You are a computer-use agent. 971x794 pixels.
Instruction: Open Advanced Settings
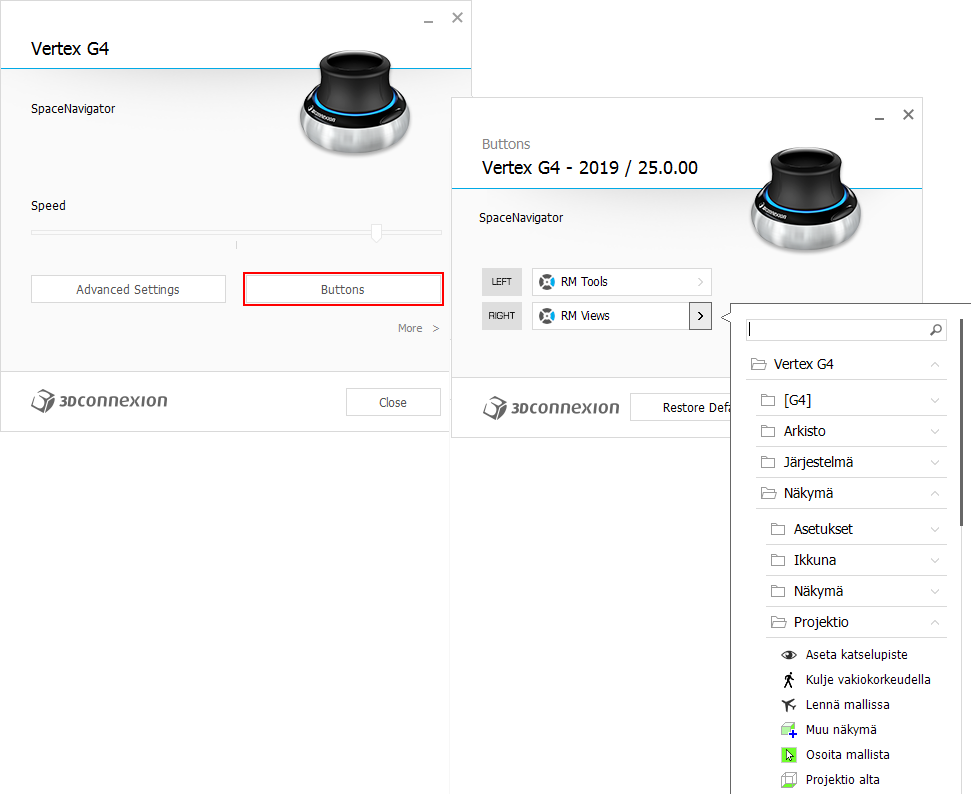pyautogui.click(x=128, y=289)
